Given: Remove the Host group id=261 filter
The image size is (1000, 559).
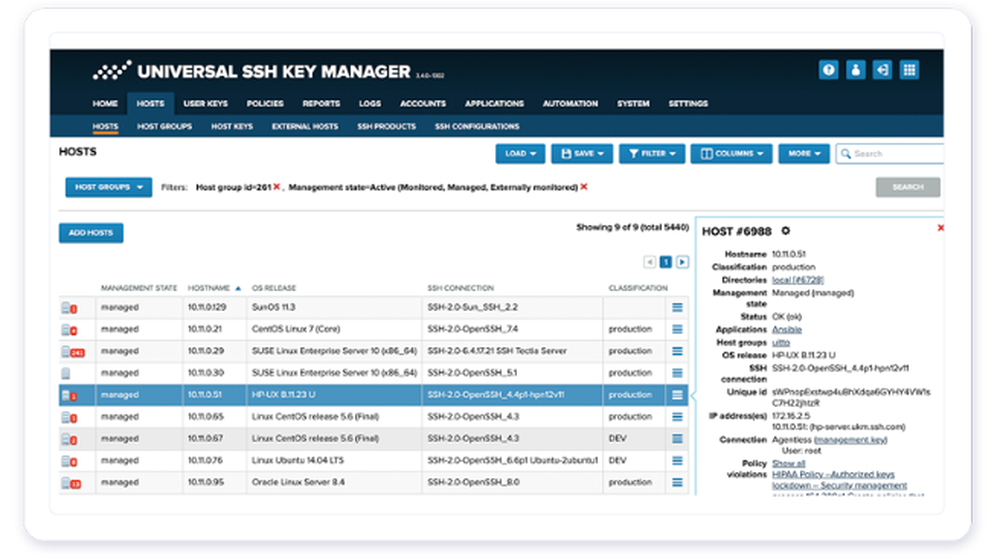Looking at the screenshot, I should 277,187.
